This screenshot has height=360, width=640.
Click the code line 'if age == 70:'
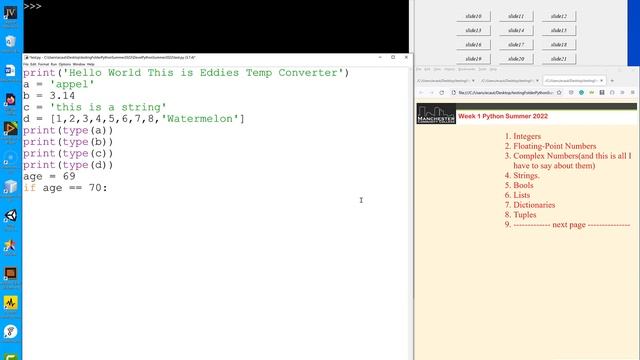65,188
